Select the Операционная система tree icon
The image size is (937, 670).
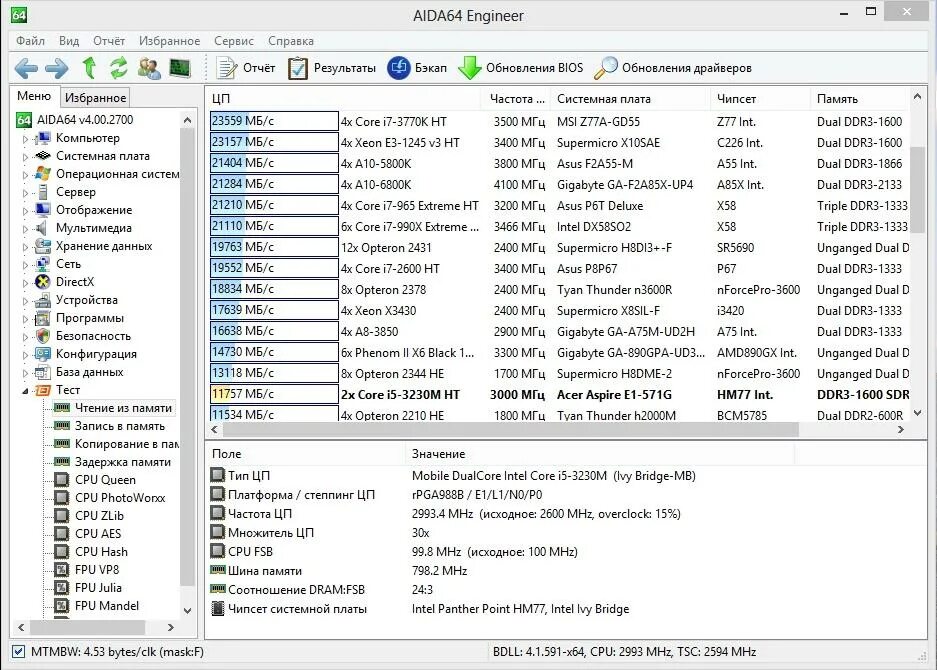[x=42, y=174]
